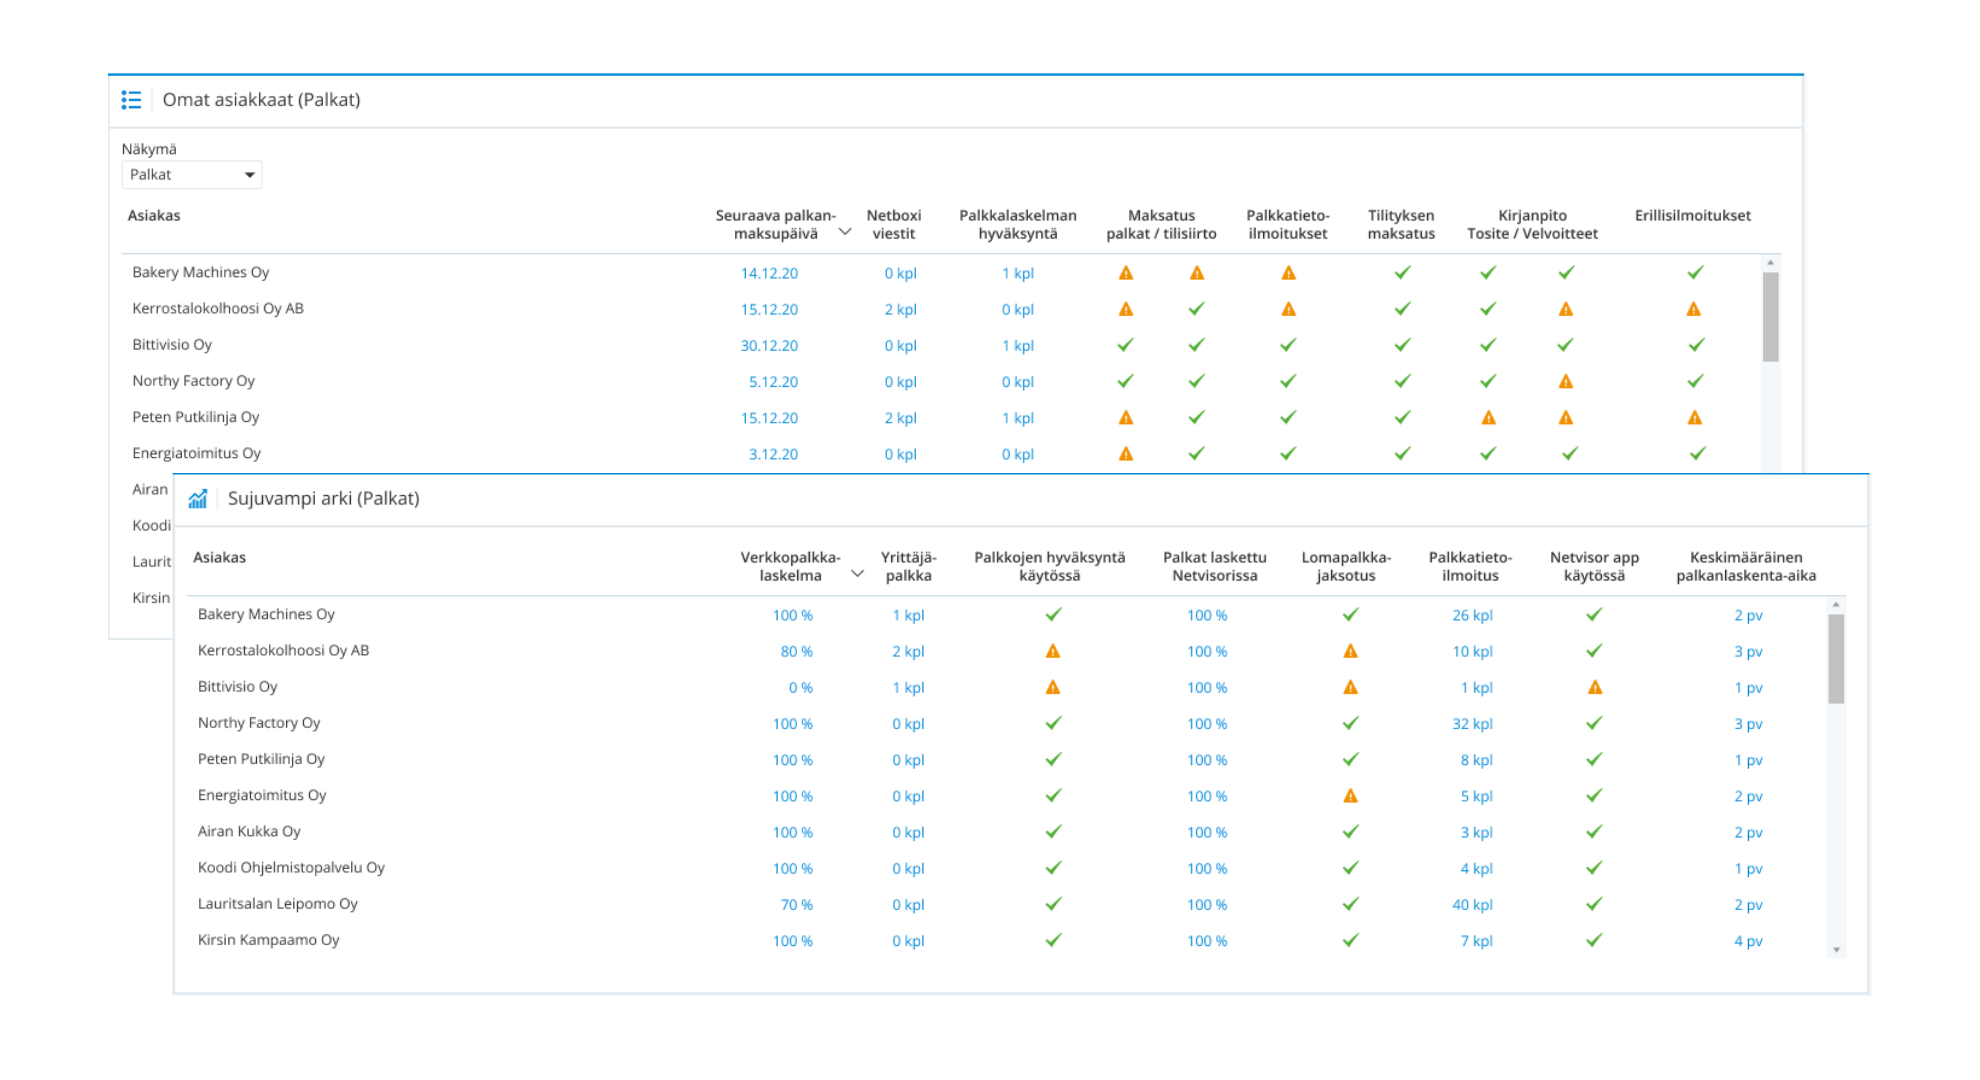The width and height of the screenshot is (1980, 1080).
Task: Click Palkkojen hyväksyntä checkmark for Lauritsalan Leipomo Oy
Action: click(x=1053, y=904)
